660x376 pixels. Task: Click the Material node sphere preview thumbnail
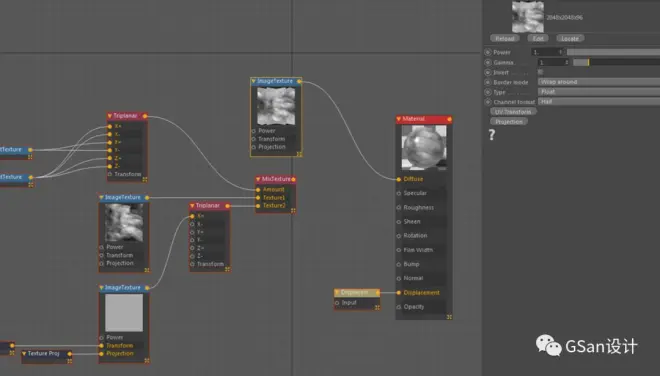pos(424,147)
